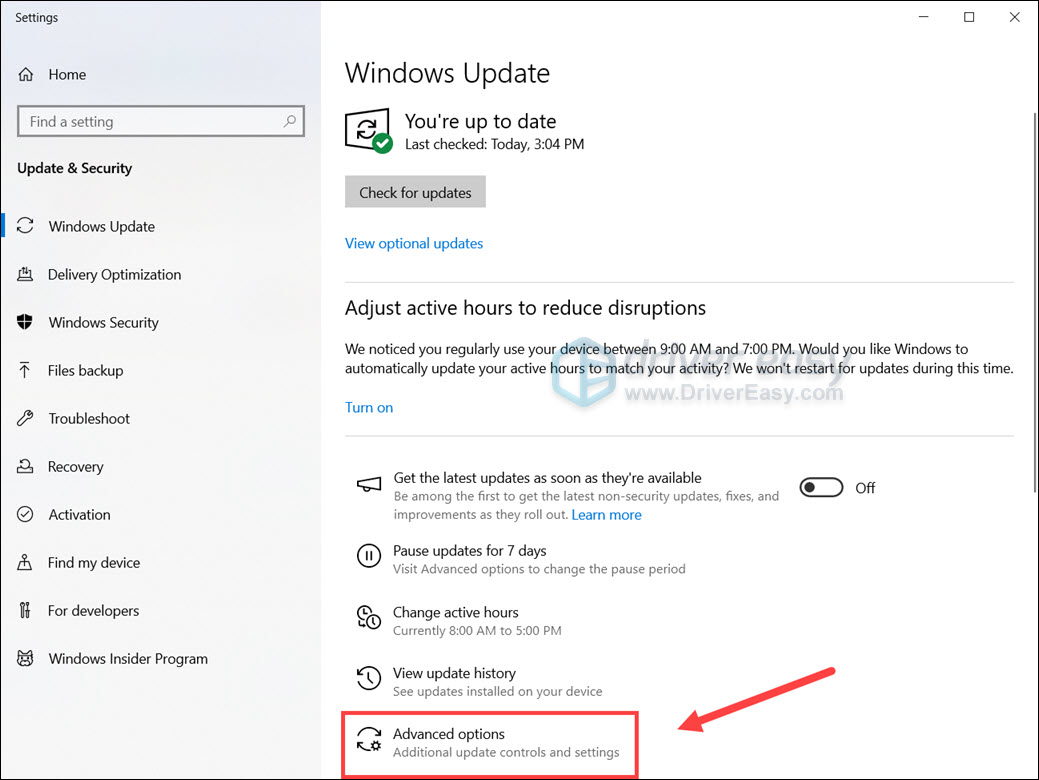Click the Files backup arrow icon
1039x780 pixels.
click(x=26, y=371)
